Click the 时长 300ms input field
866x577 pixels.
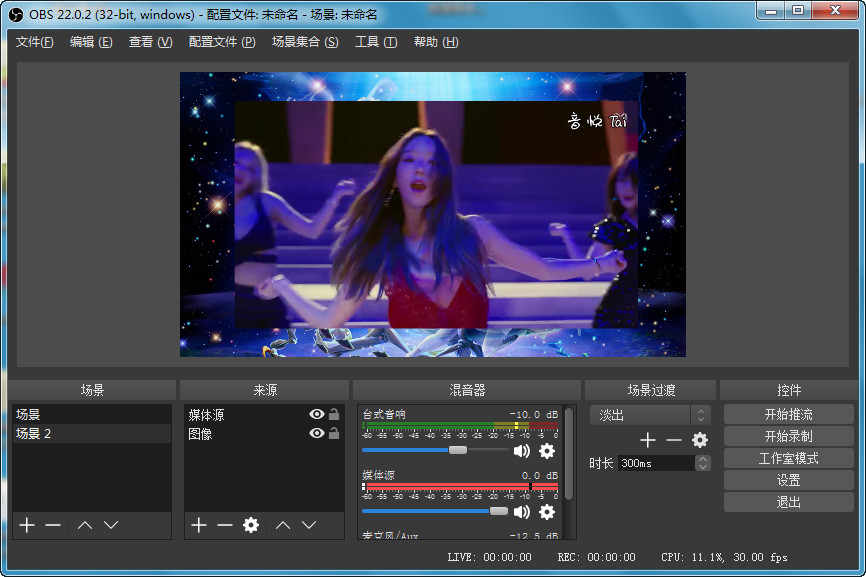[657, 463]
